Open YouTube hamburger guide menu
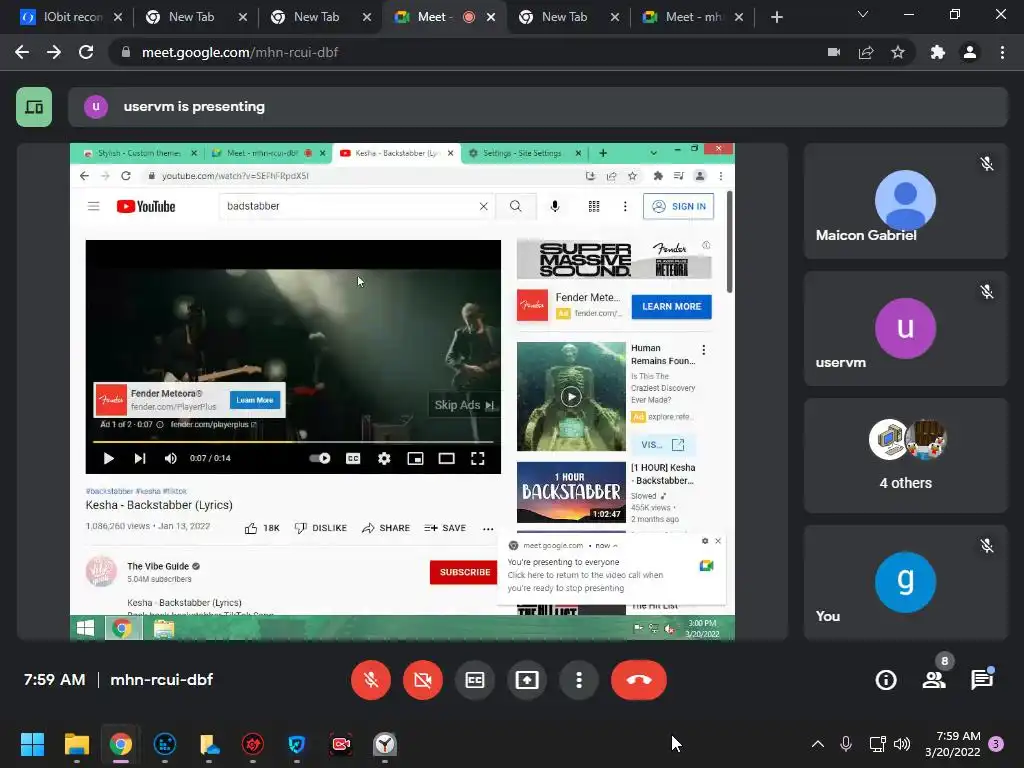The height and width of the screenshot is (768, 1024). tap(93, 206)
